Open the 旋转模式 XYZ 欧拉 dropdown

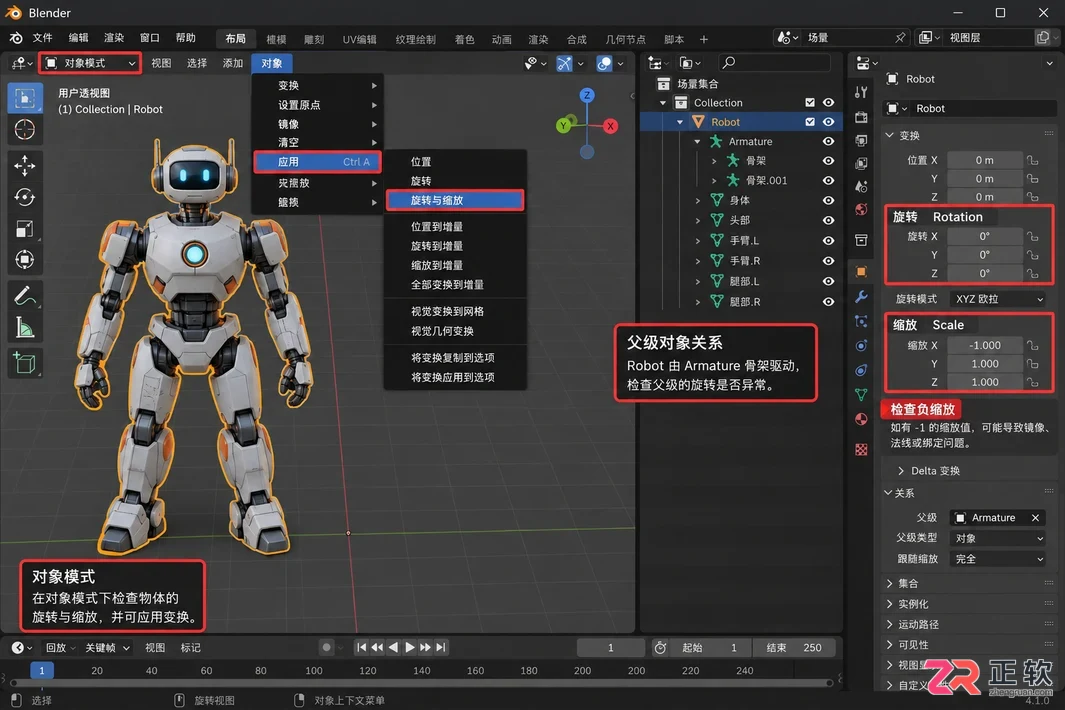(998, 299)
